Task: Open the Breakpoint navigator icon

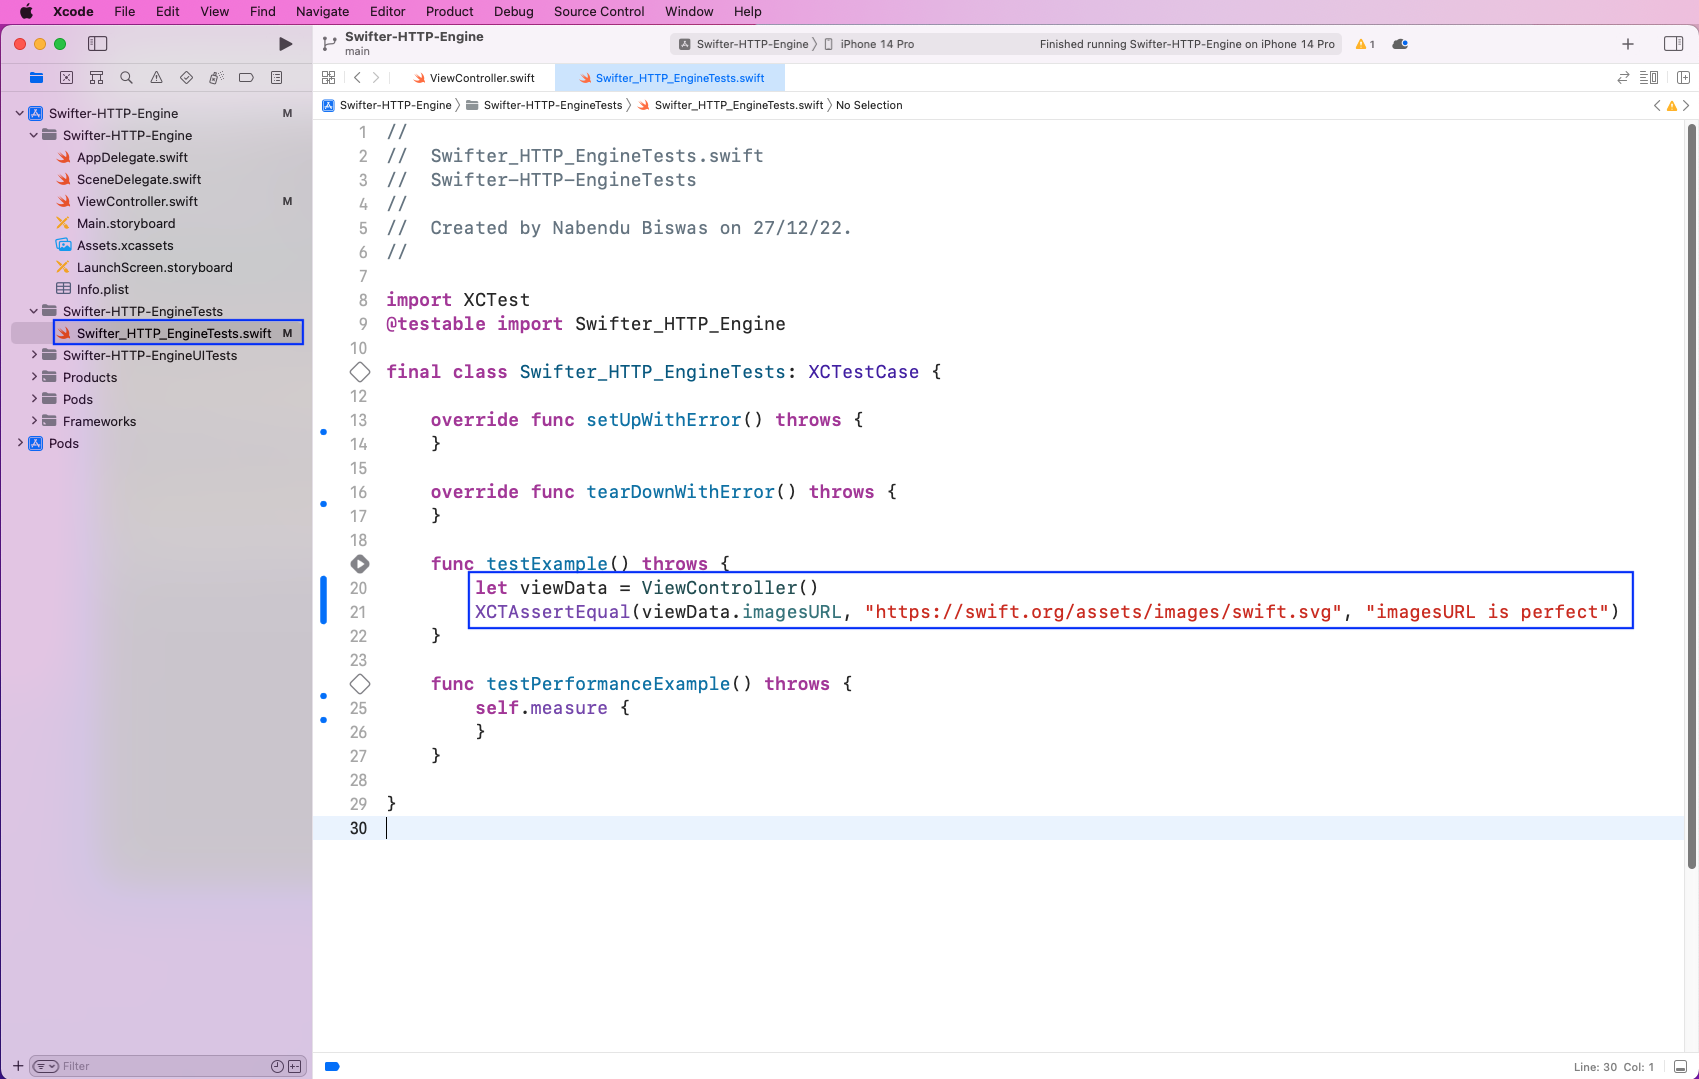Action: (246, 77)
